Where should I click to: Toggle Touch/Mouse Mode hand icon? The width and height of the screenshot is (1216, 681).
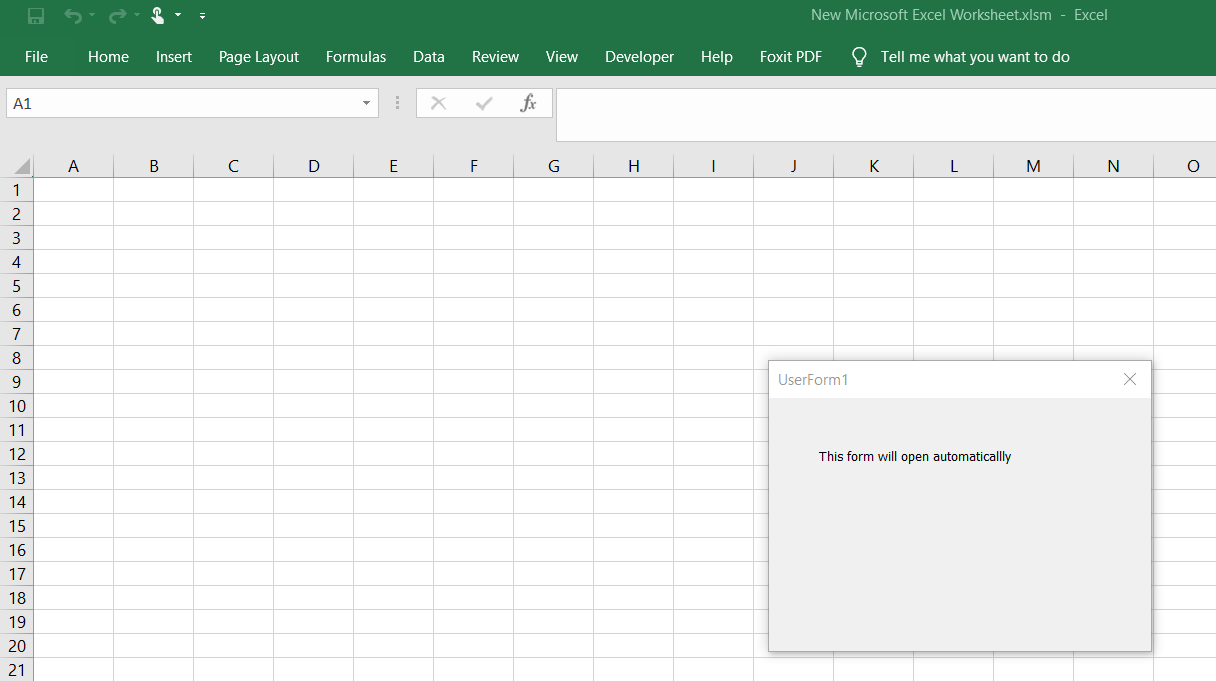(158, 16)
